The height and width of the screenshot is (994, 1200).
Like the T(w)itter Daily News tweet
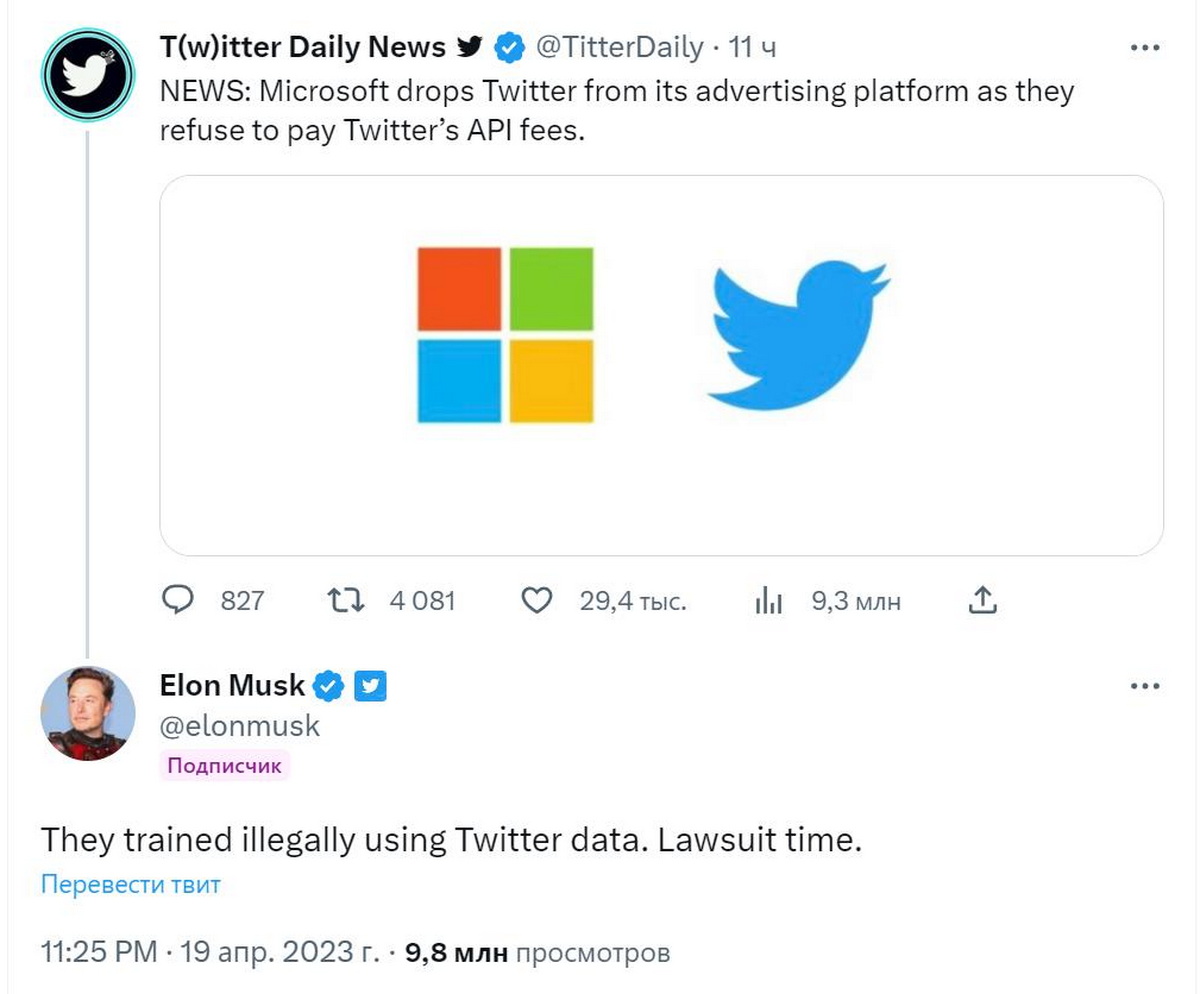point(537,600)
